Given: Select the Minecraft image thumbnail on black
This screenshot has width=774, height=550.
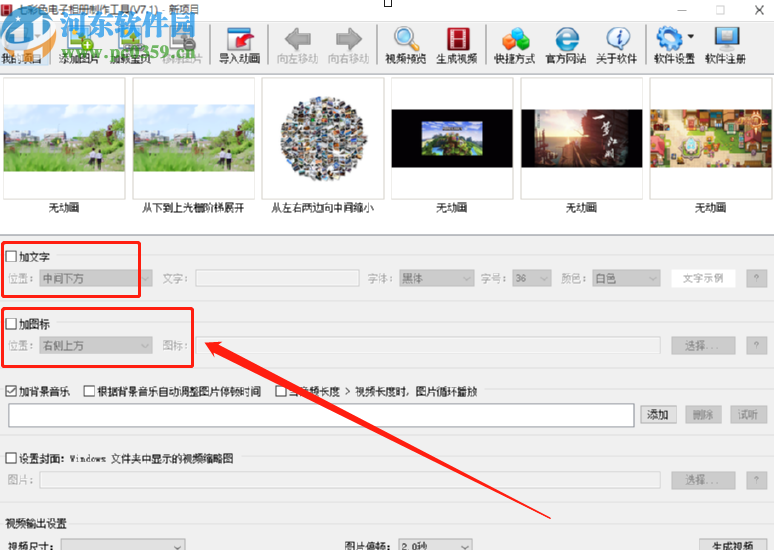Looking at the screenshot, I should pos(452,138).
